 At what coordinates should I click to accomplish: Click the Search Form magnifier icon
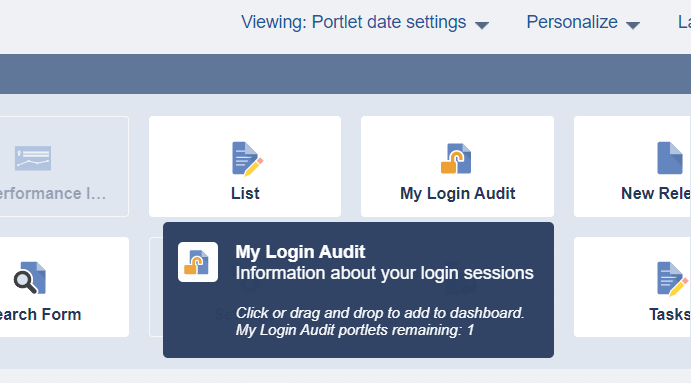(30, 278)
